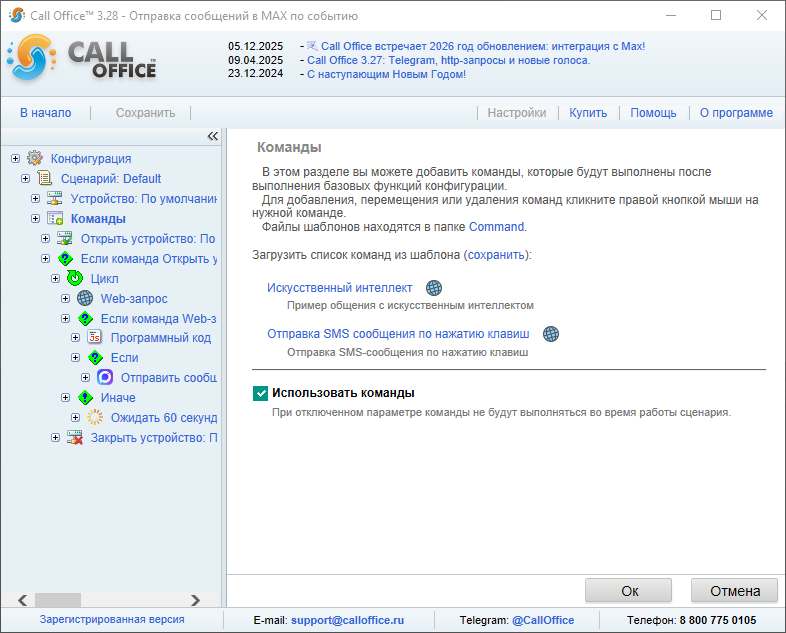Click the globe icon next to Web-запрос
Image resolution: width=786 pixels, height=633 pixels.
pyautogui.click(x=85, y=298)
